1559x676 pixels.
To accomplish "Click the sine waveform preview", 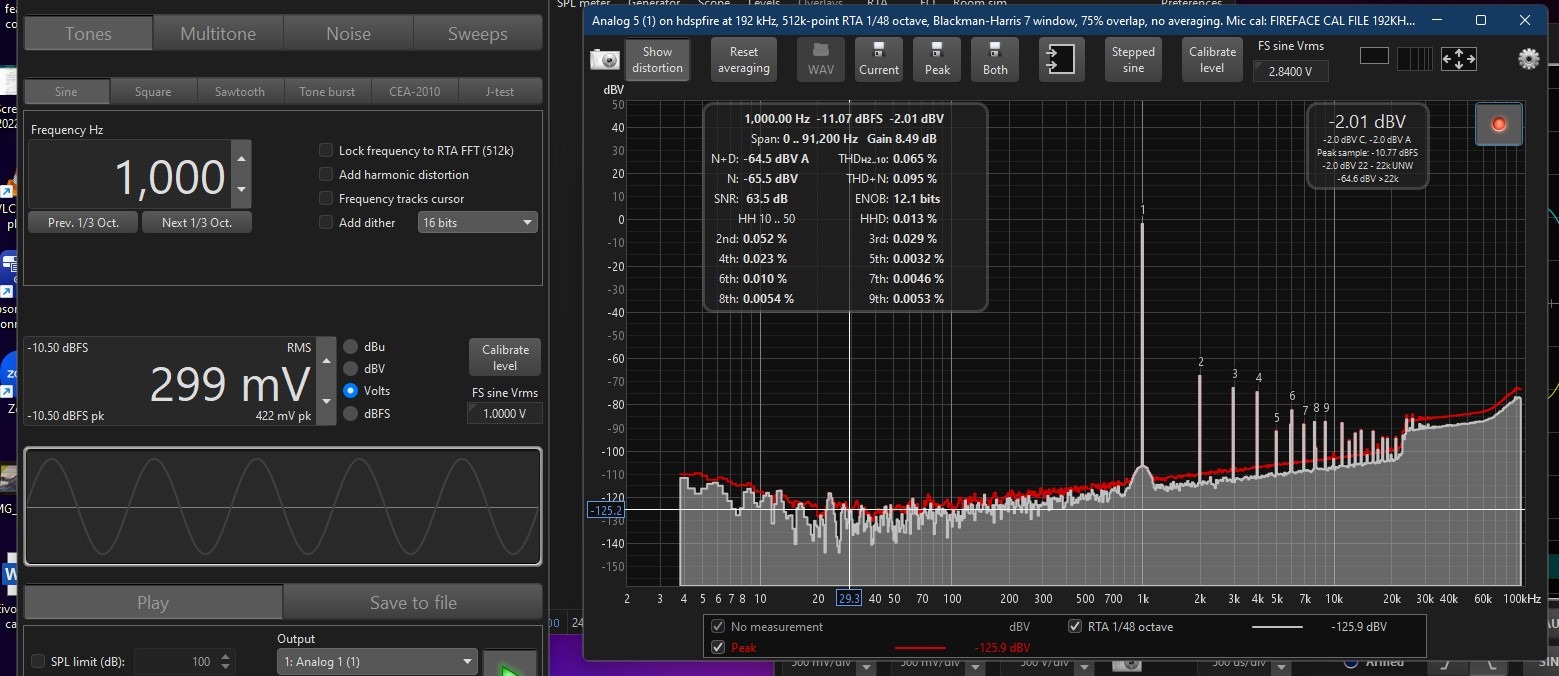I will 283,507.
